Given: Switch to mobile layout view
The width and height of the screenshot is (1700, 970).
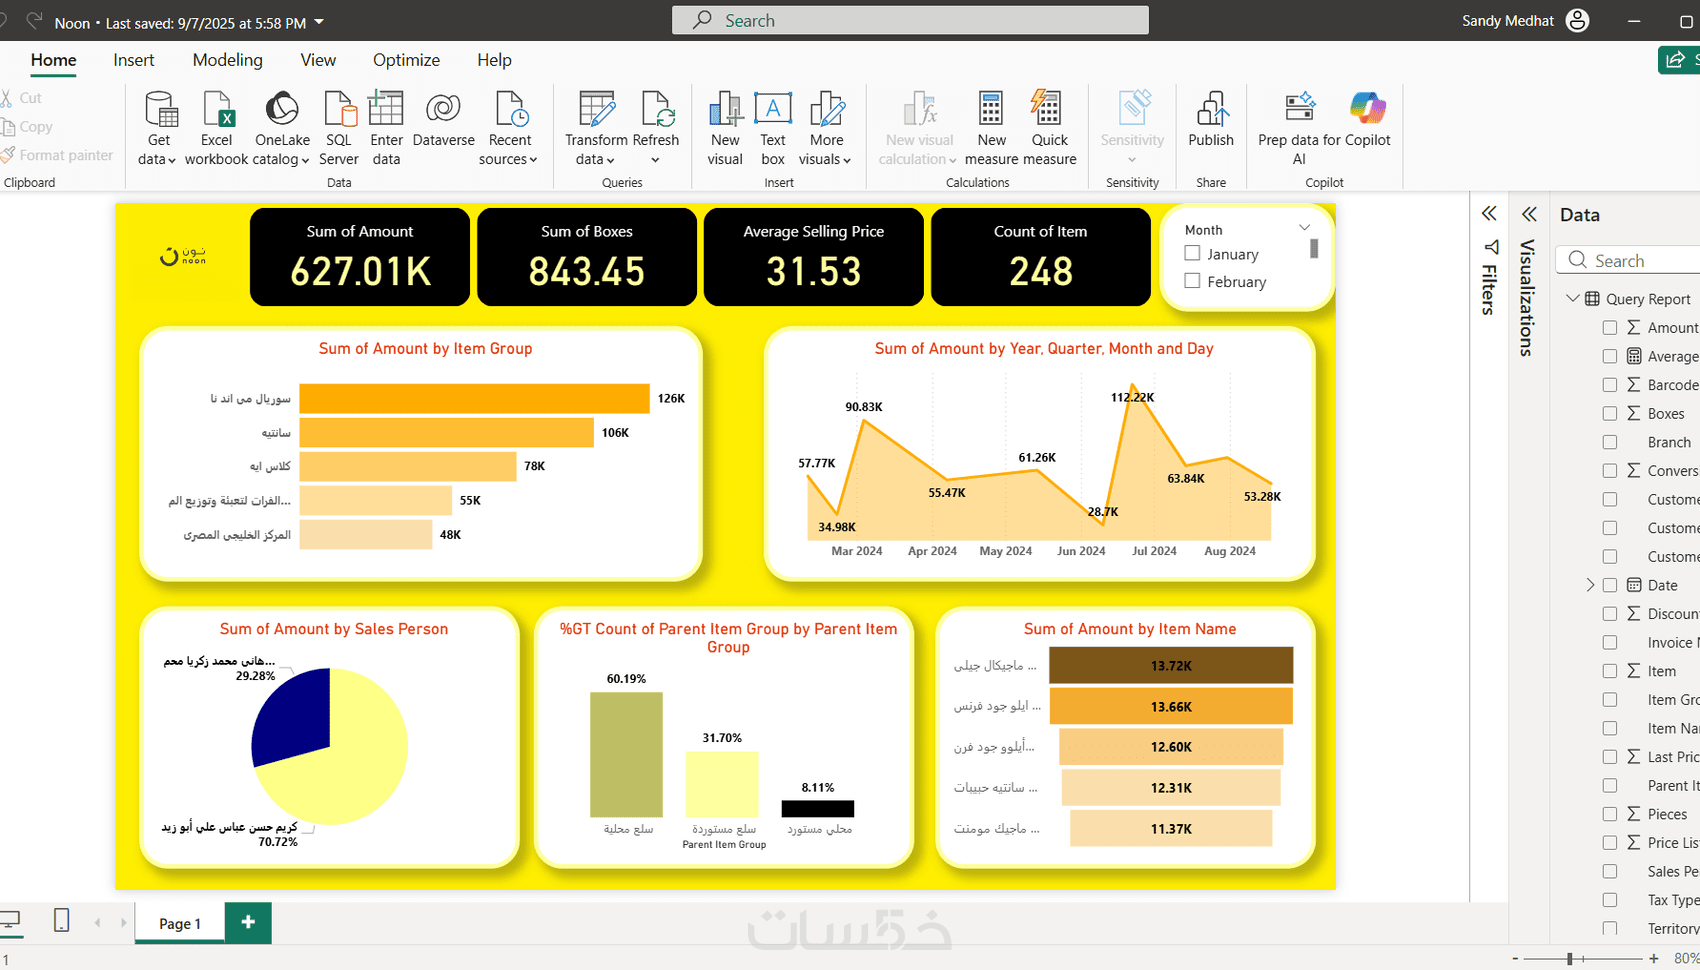Looking at the screenshot, I should coord(61,920).
